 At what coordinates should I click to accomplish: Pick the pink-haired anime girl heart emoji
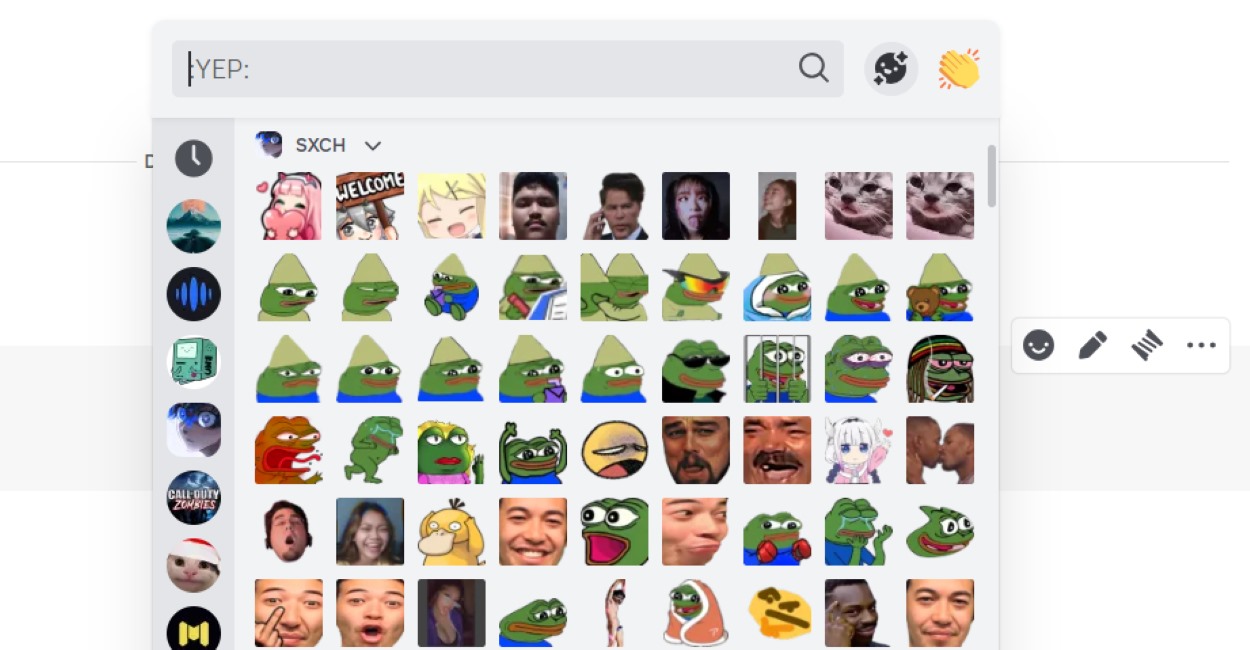pos(289,206)
